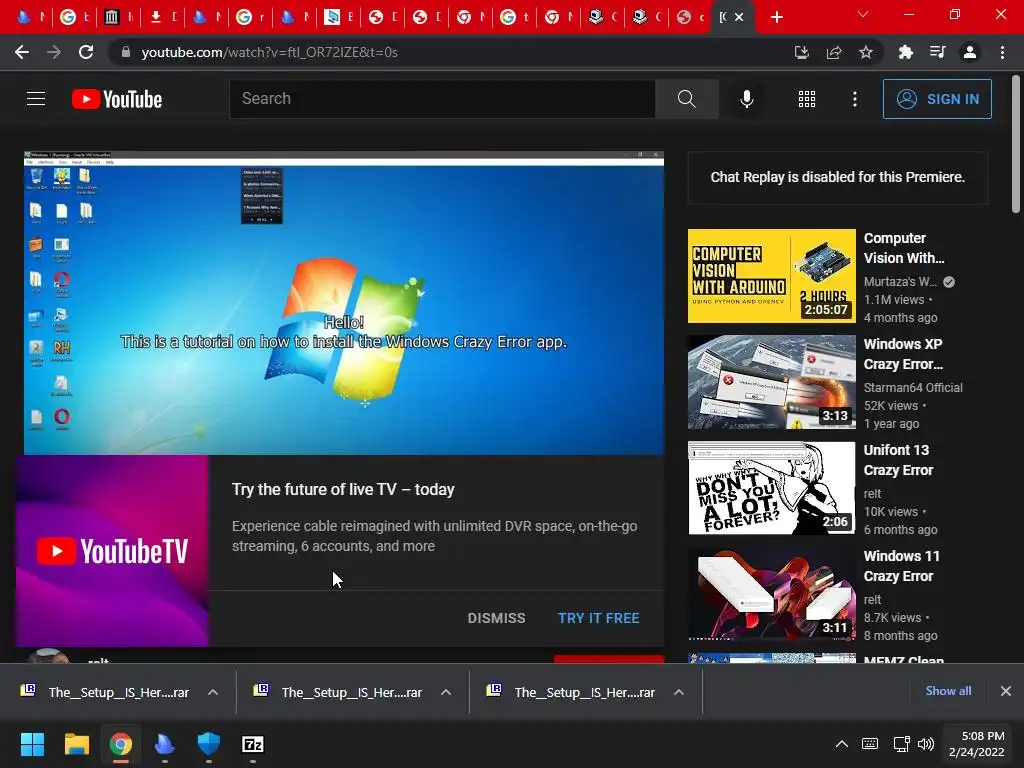Open the Computer Vision With Arduino thumbnail
The image size is (1024, 768).
click(771, 276)
